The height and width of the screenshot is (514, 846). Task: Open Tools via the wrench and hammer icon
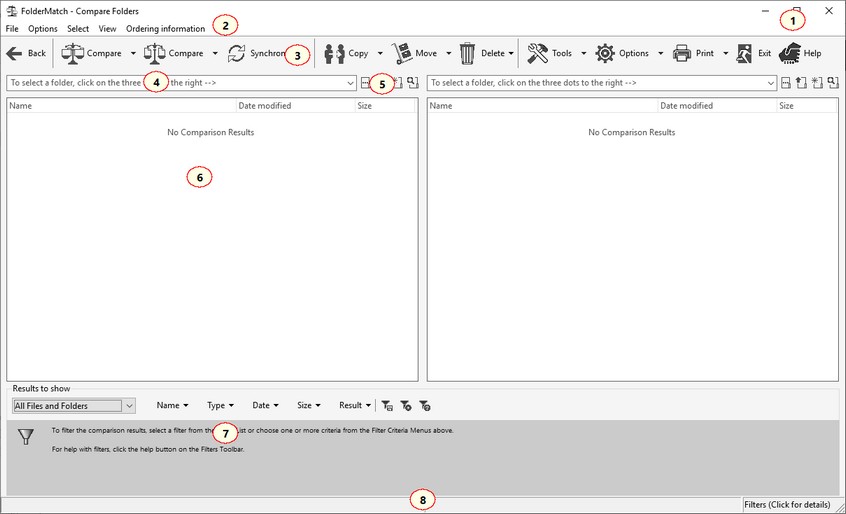[x=537, y=53]
